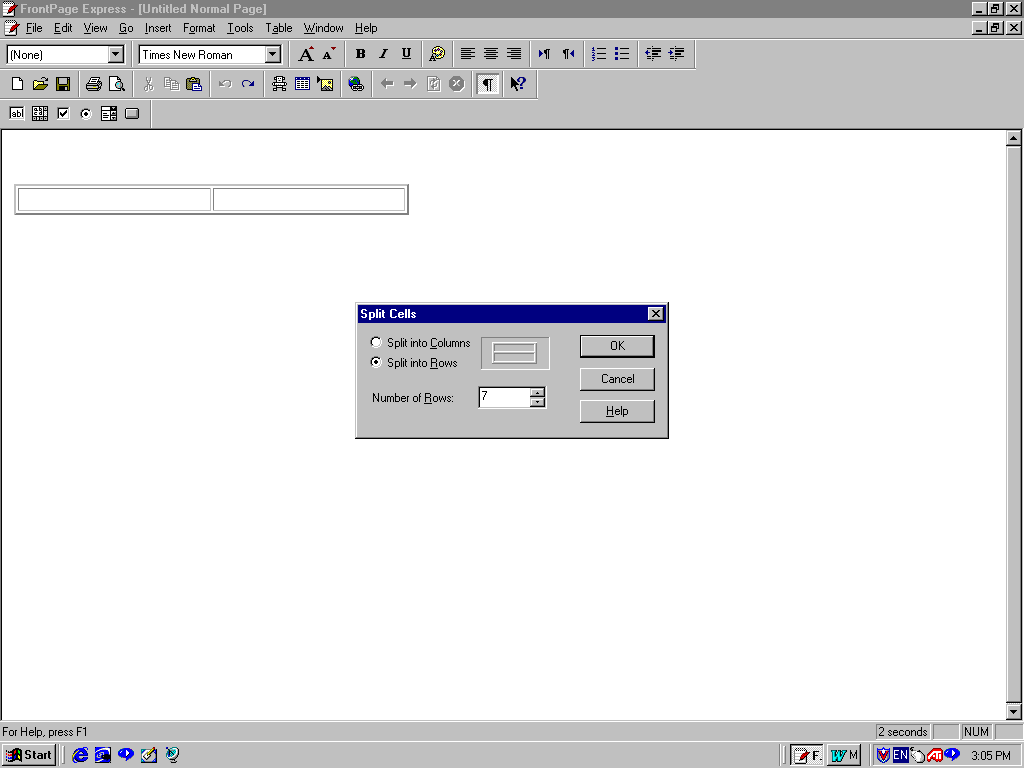Screen dimensions: 1024x768
Task: Increase Number of Rows with up arrow
Action: click(538, 392)
